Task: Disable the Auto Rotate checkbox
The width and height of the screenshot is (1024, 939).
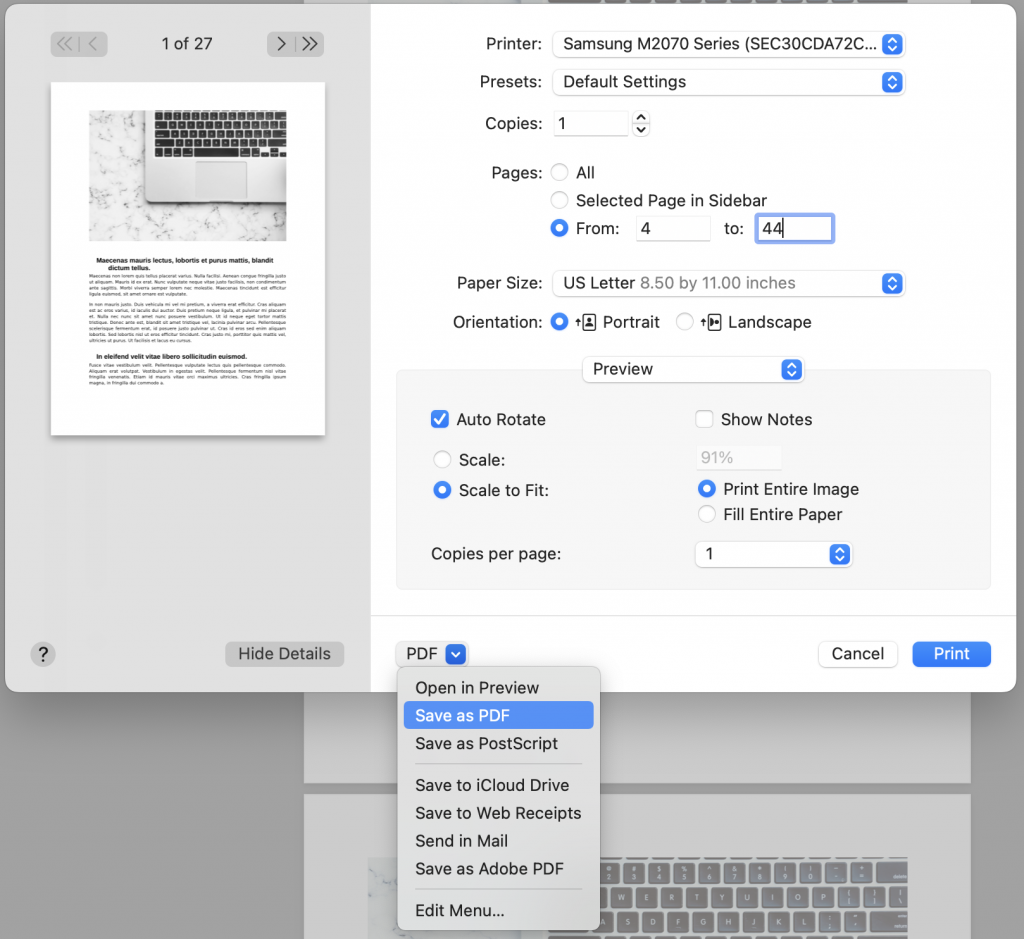Action: 440,419
